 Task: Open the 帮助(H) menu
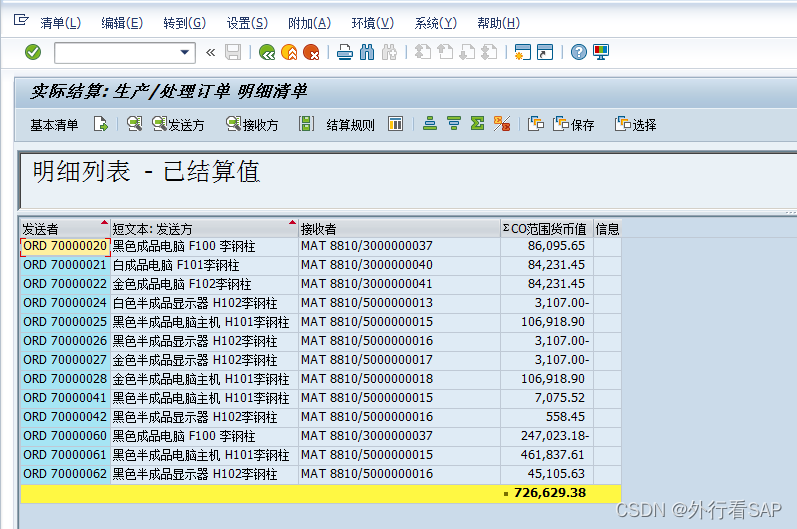tap(499, 23)
